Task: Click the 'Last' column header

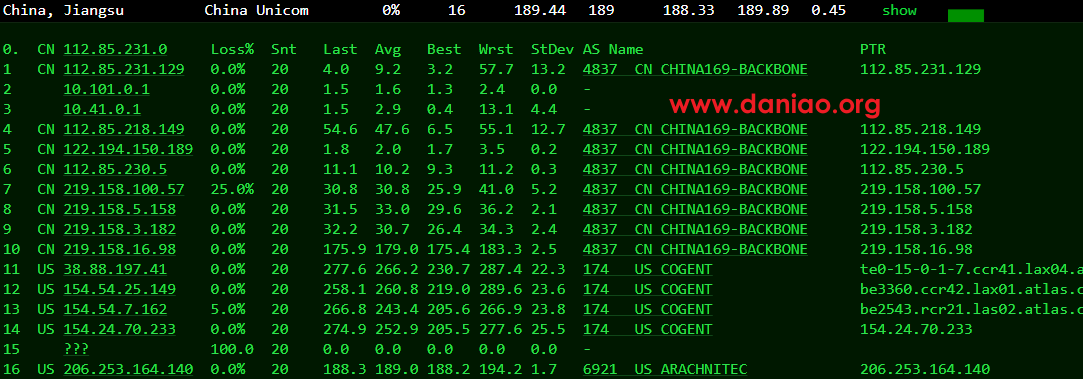Action: click(340, 50)
